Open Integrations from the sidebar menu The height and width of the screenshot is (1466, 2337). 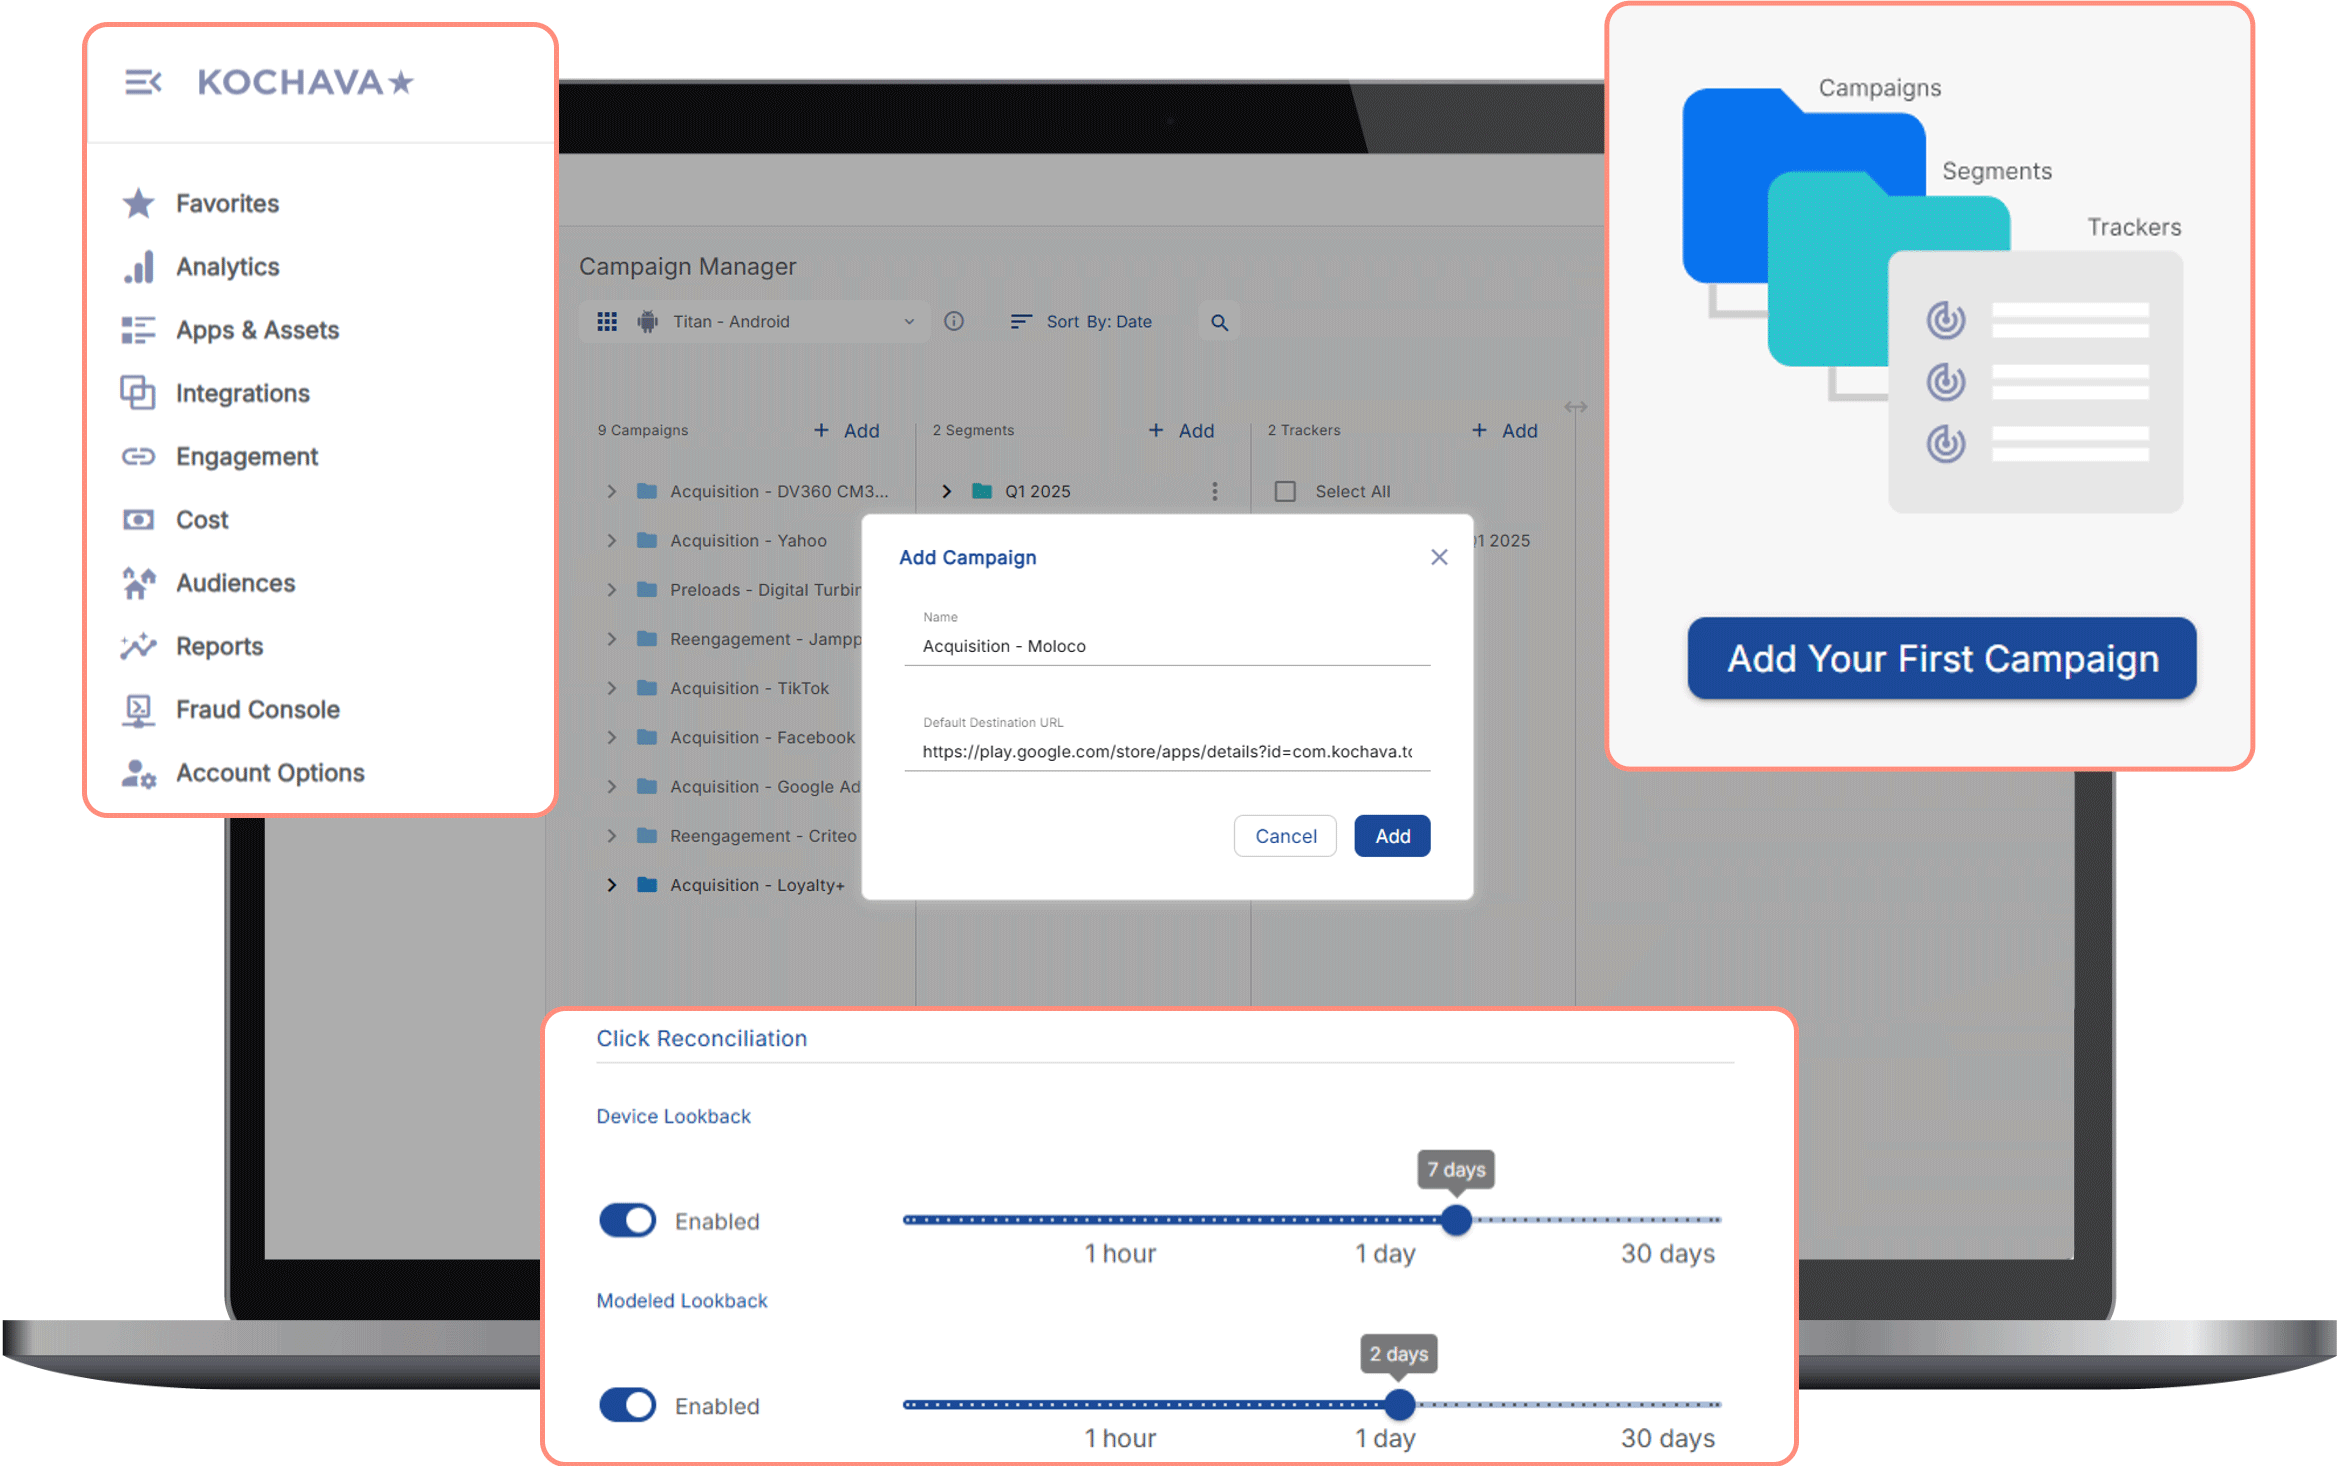(242, 394)
